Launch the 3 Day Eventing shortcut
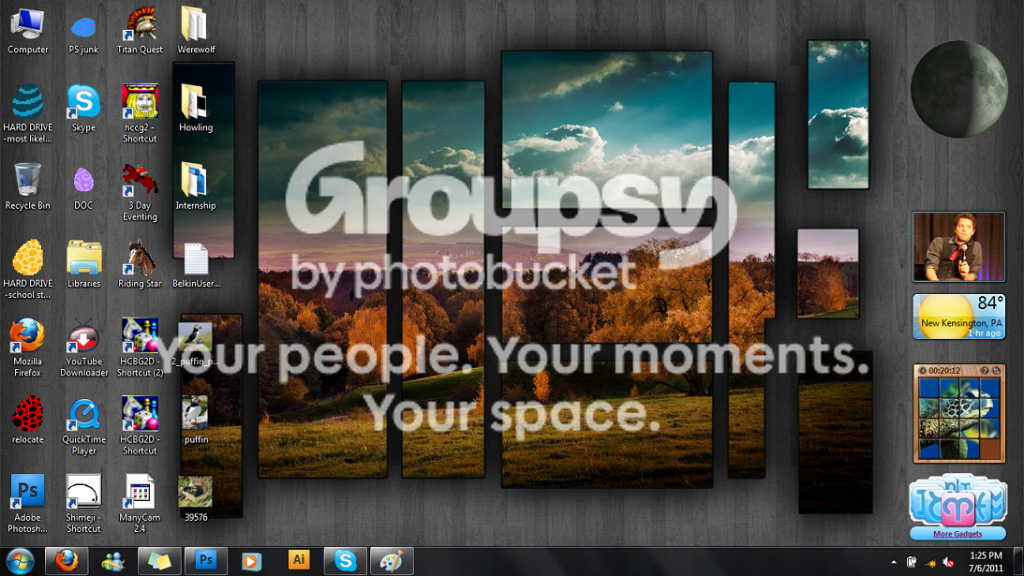The image size is (1024, 576). click(x=140, y=192)
